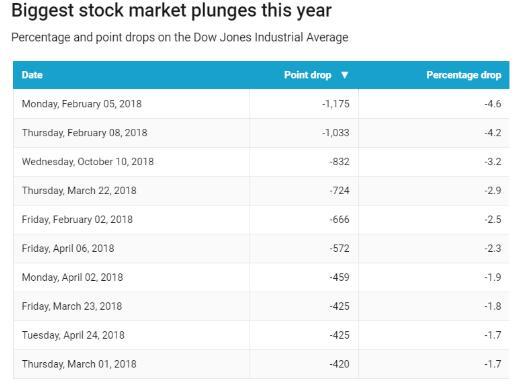Click the Dow Jones Industrial Average subtitle

point(271,37)
